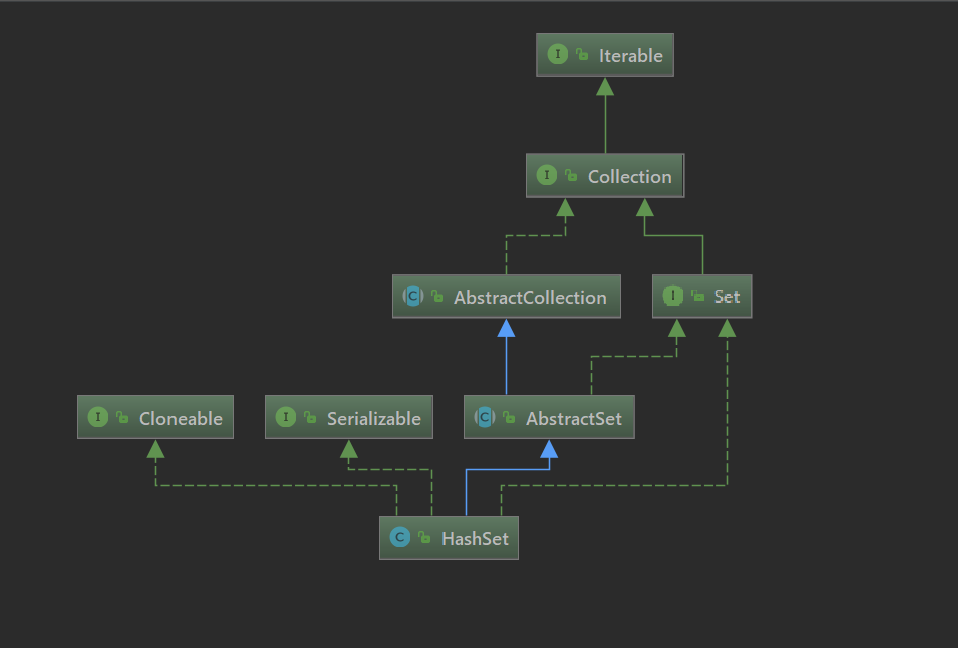Click the abstract class icon on AbstractCollection
This screenshot has height=648, width=958.
coord(412,297)
